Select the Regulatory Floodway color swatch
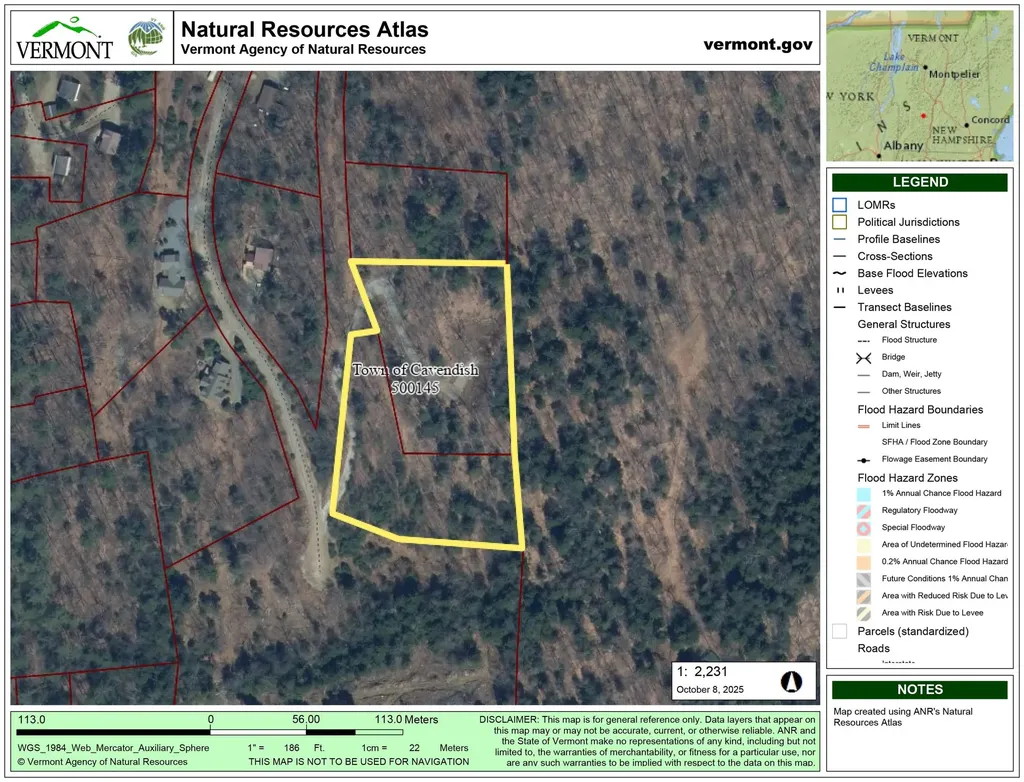Screen dimensions: 1024x782 (864, 510)
